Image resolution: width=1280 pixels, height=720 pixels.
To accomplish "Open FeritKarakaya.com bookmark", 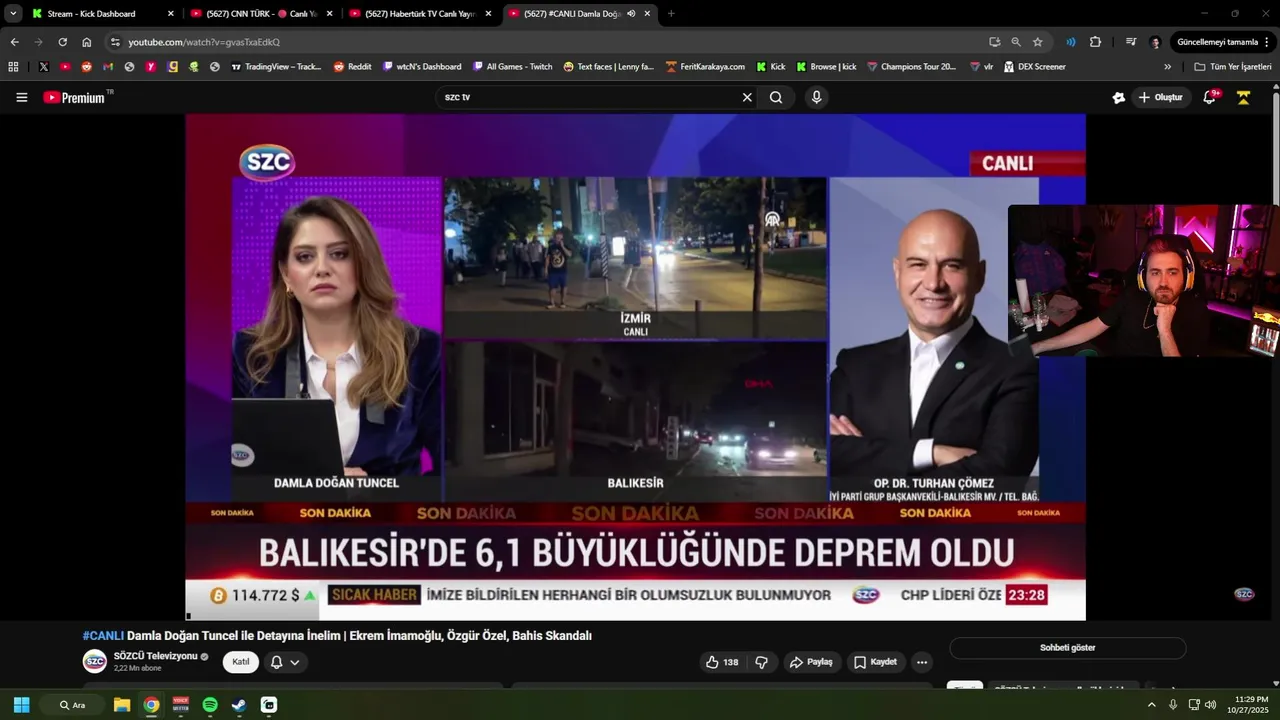I will coord(705,67).
